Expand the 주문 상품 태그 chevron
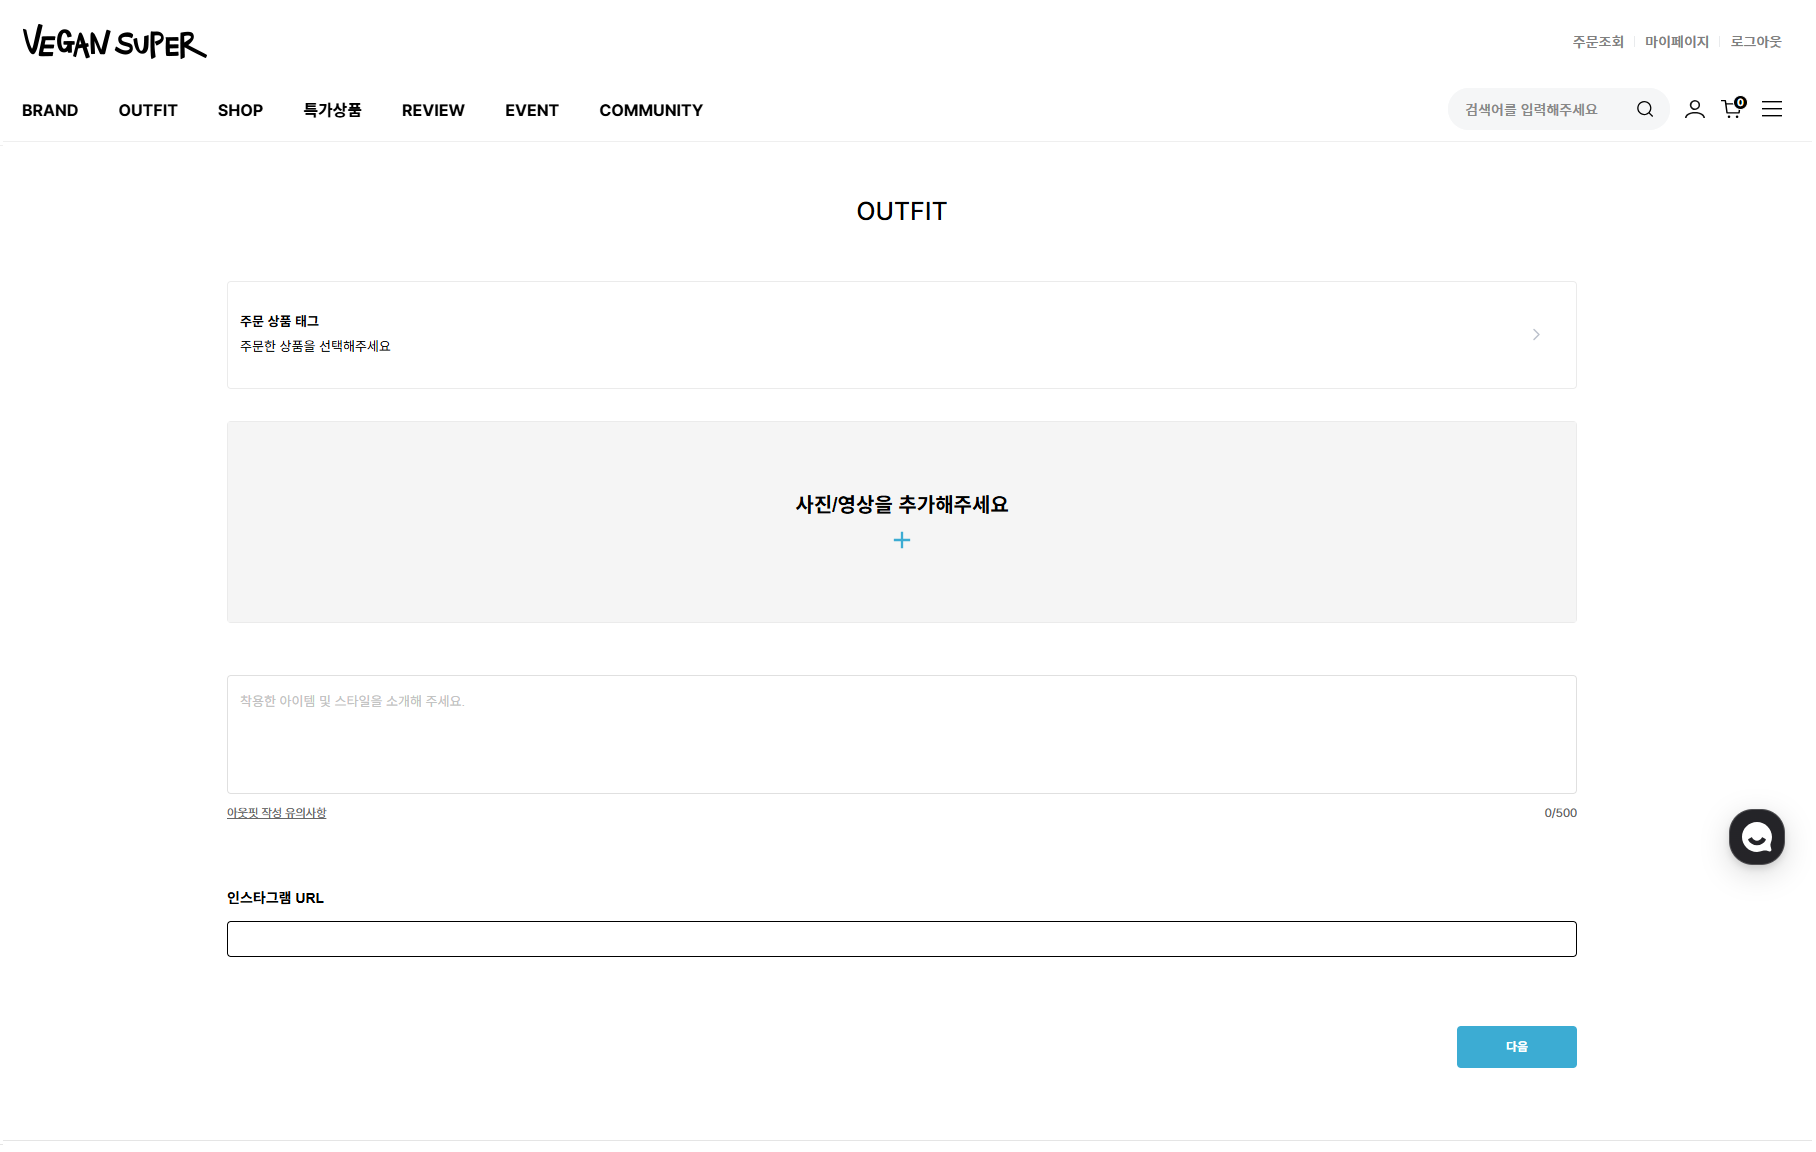This screenshot has width=1816, height=1152. tap(1536, 335)
